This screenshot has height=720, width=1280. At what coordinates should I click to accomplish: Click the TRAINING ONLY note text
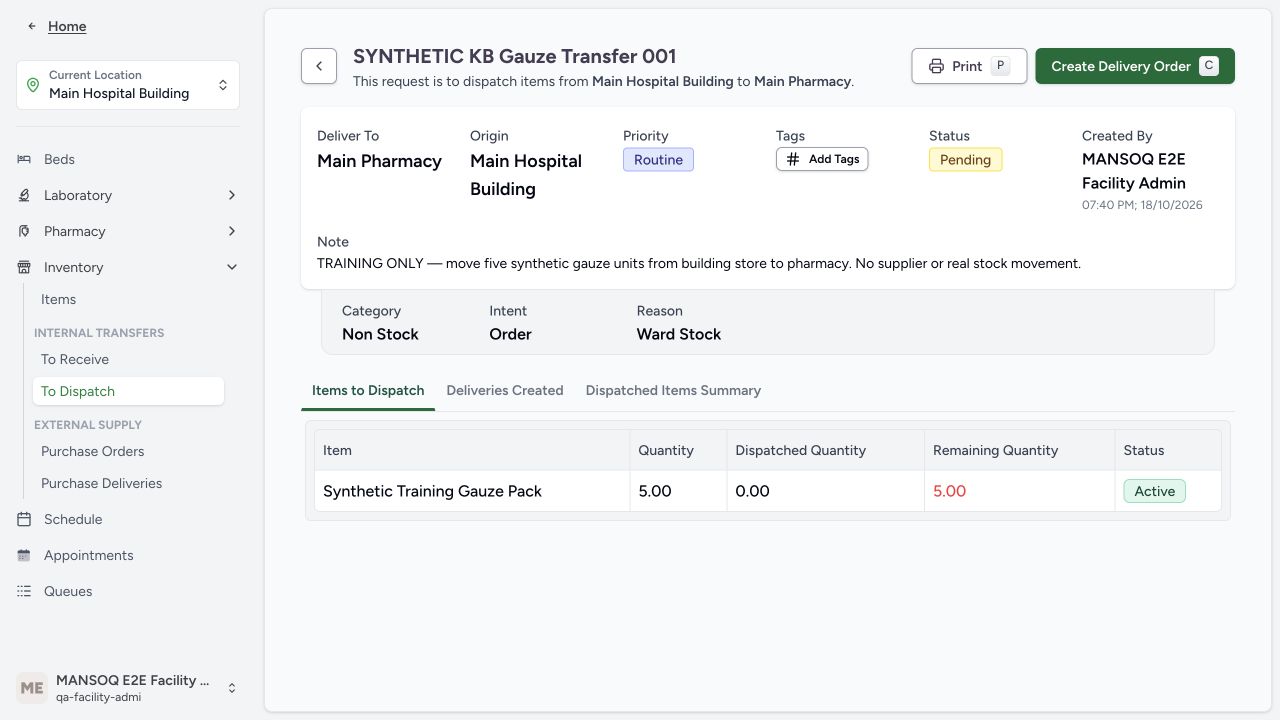point(699,264)
